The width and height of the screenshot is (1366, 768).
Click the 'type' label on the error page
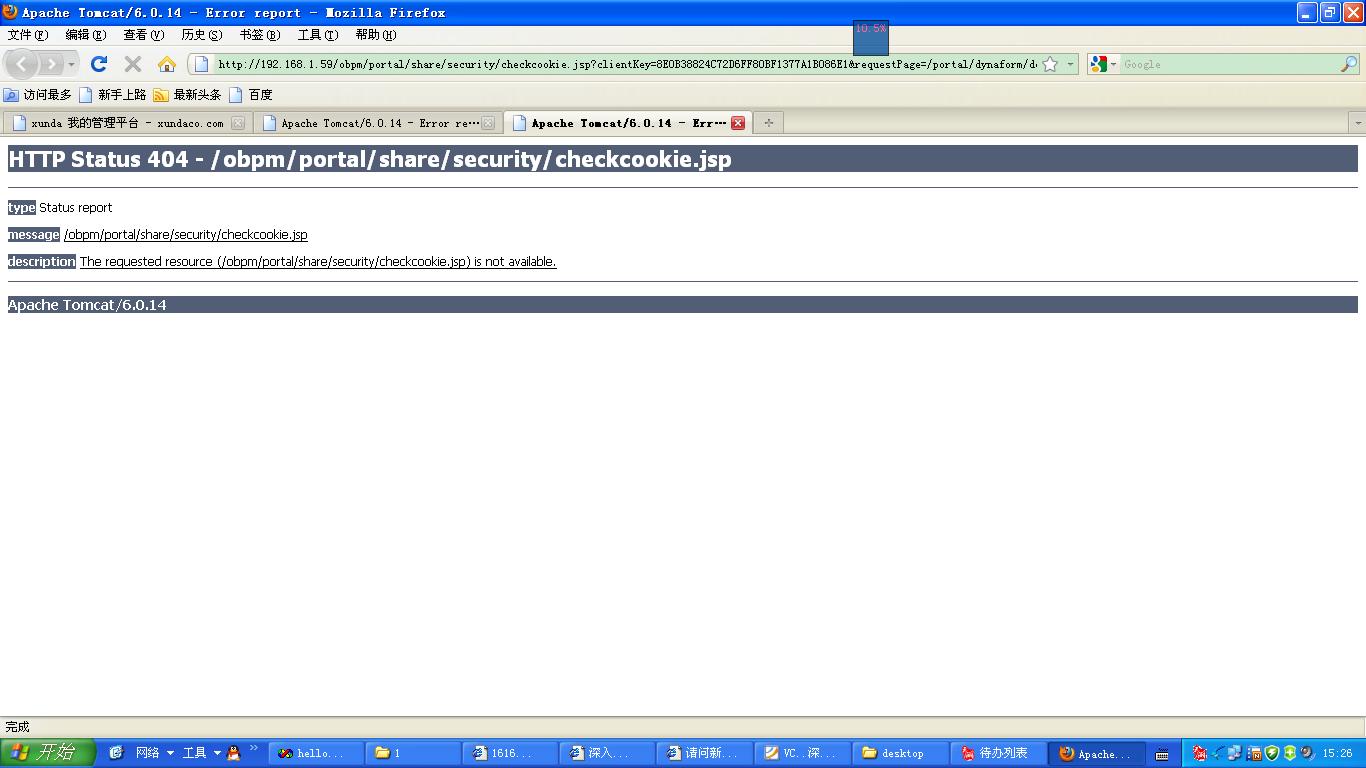click(x=22, y=207)
